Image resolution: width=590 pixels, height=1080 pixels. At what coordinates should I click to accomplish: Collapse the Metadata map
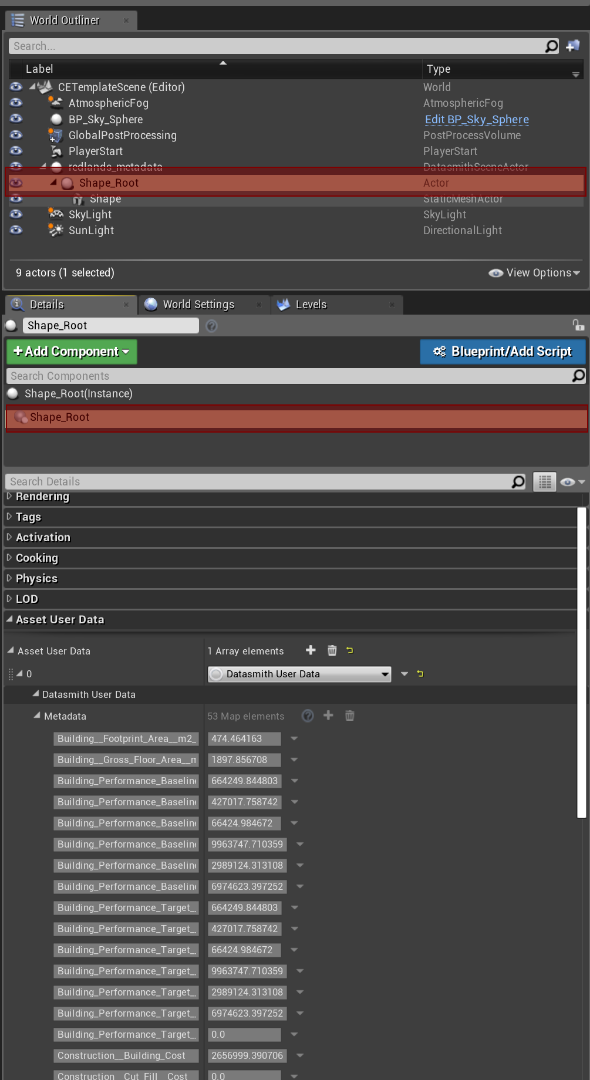pos(37,716)
